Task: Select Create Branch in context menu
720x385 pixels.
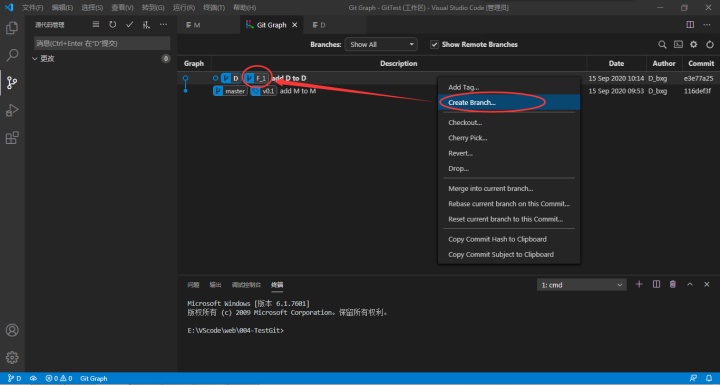Action: click(509, 102)
